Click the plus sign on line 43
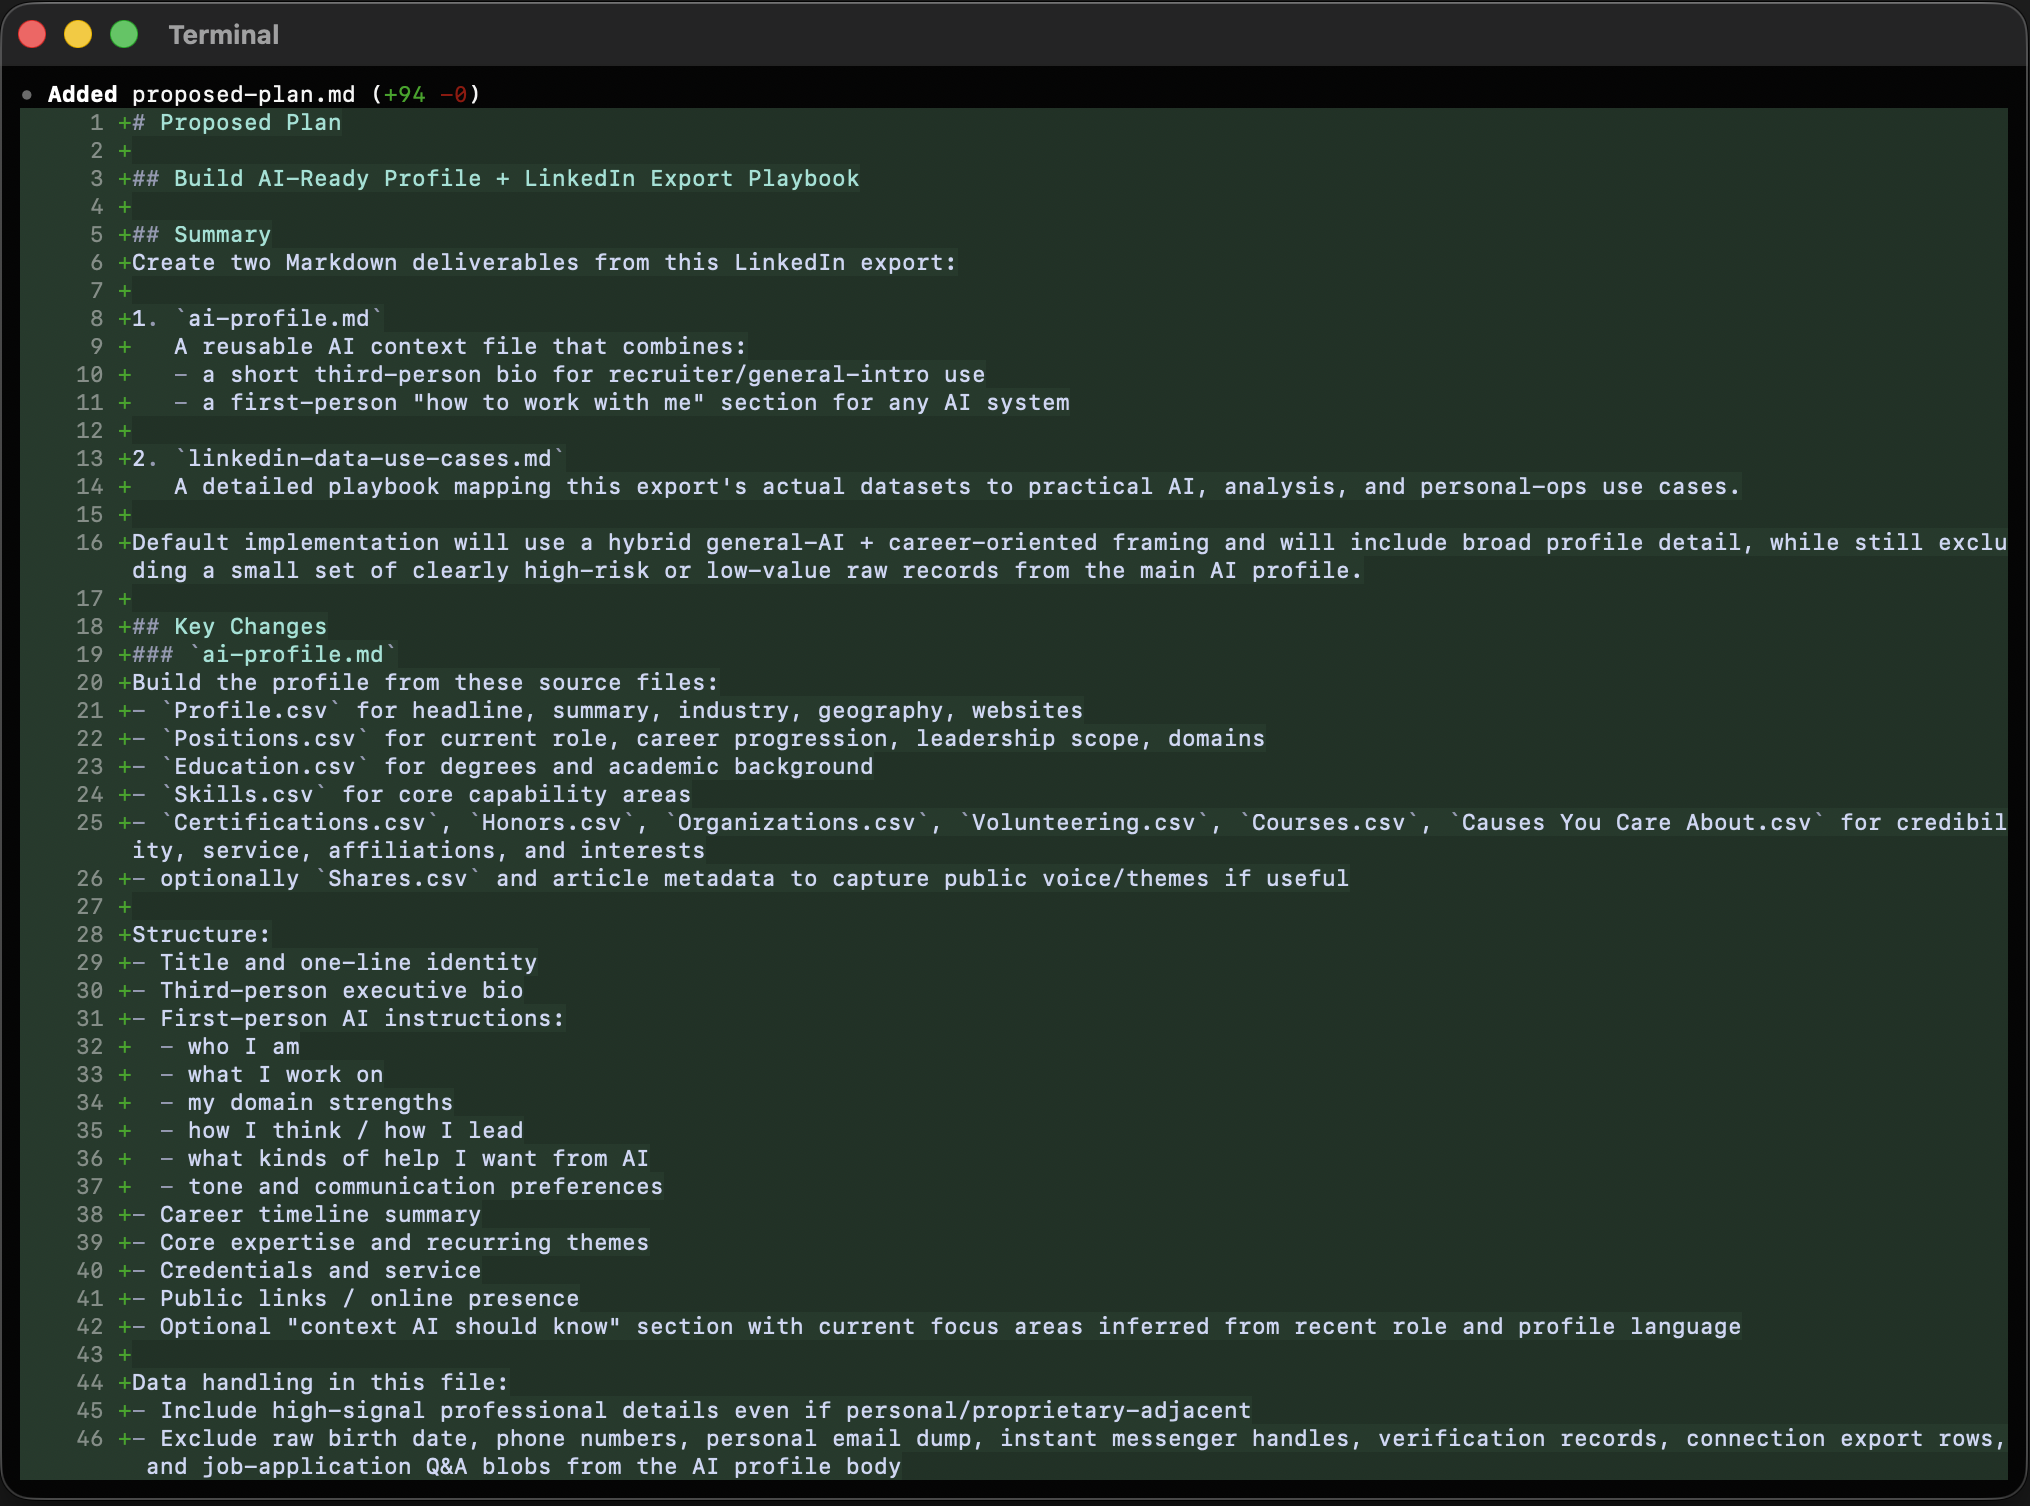Image resolution: width=2030 pixels, height=1506 pixels. [125, 1354]
